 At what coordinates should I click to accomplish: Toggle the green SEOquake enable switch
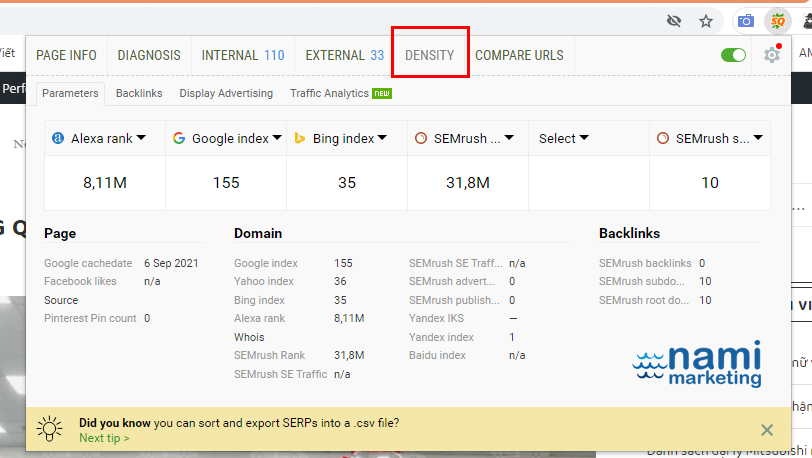pyautogui.click(x=733, y=55)
